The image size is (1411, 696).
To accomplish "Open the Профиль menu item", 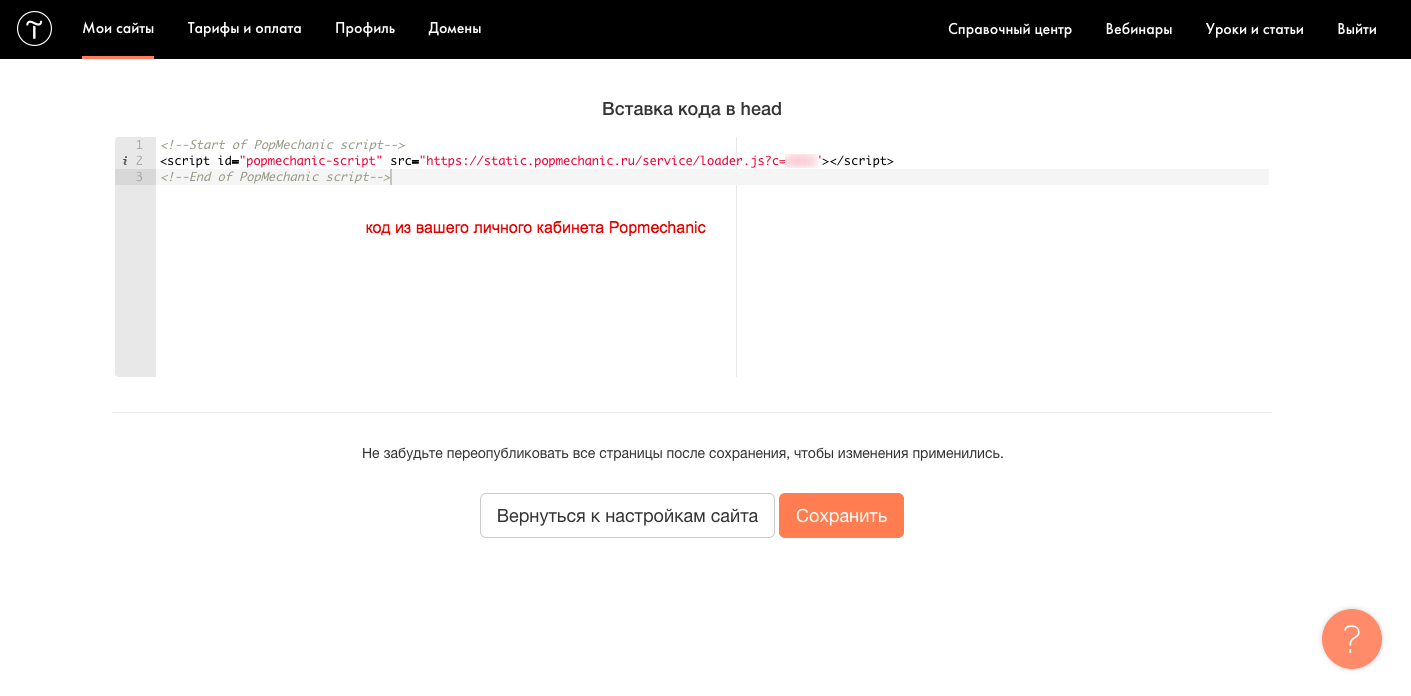I will point(365,29).
